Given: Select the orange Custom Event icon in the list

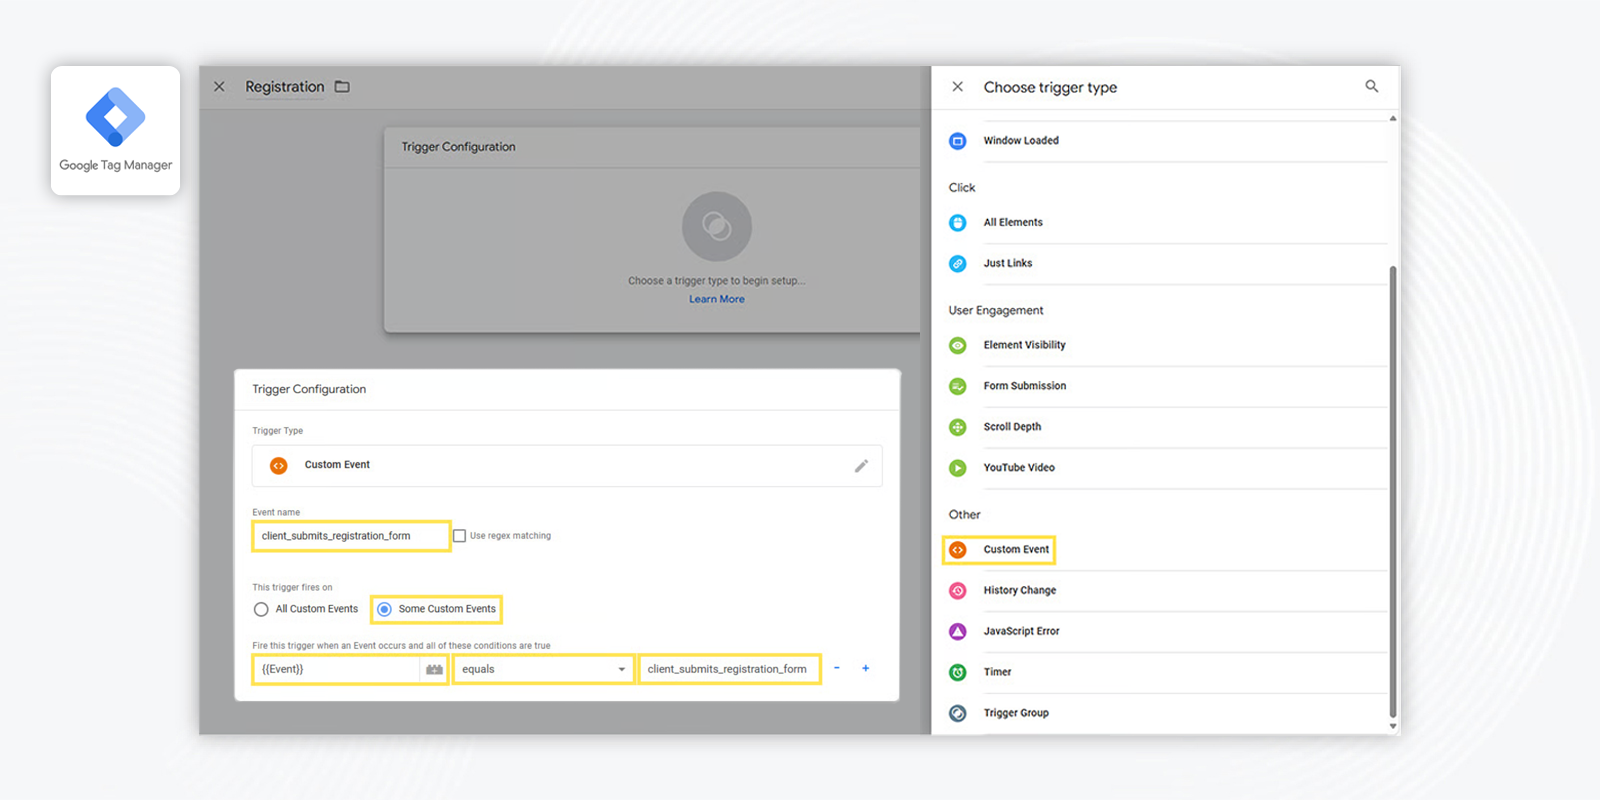Looking at the screenshot, I should (957, 550).
